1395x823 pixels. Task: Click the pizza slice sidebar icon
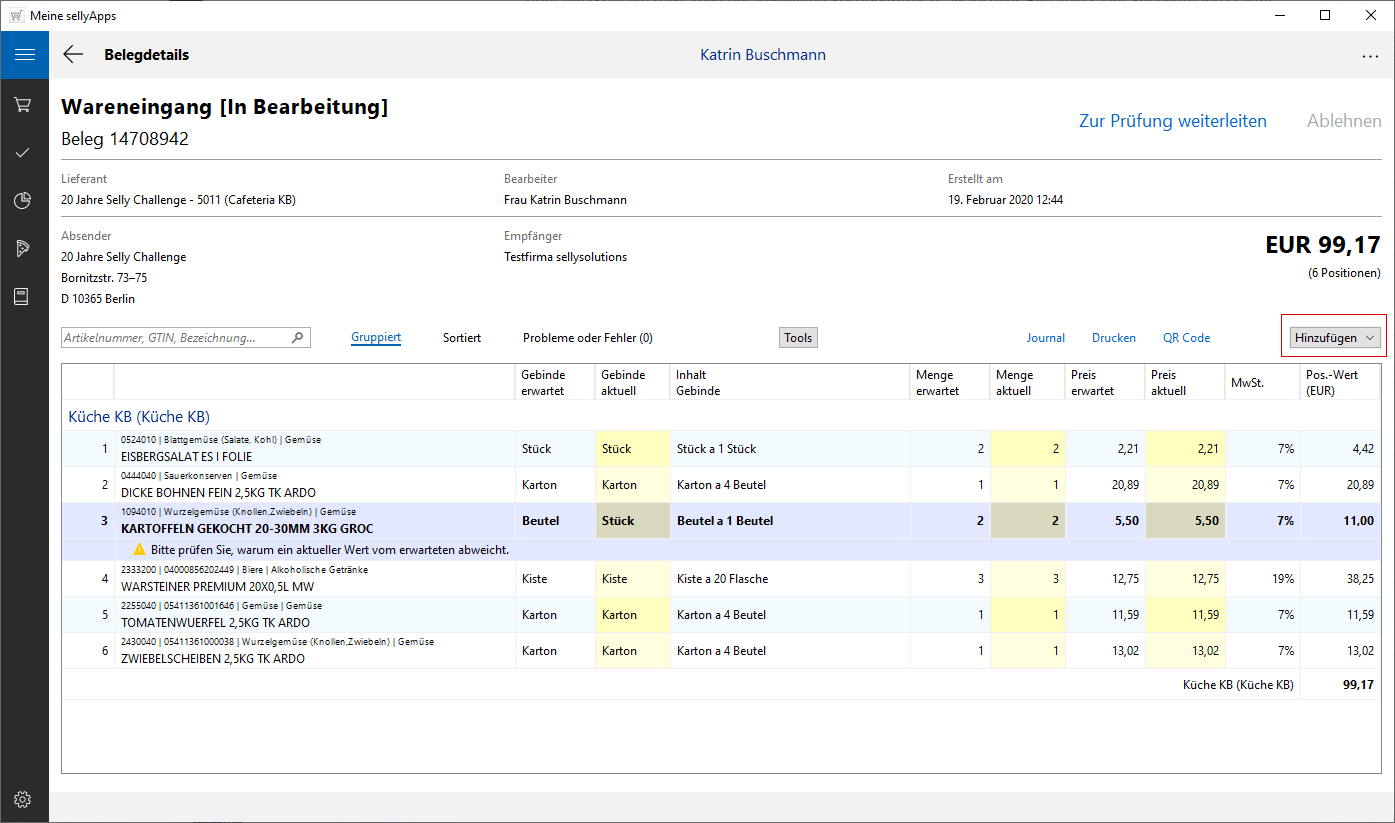24,248
